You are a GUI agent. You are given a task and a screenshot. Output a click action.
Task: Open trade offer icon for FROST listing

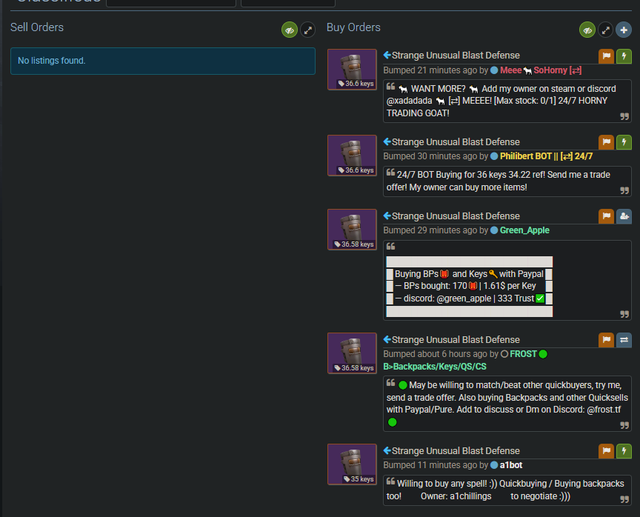(624, 340)
